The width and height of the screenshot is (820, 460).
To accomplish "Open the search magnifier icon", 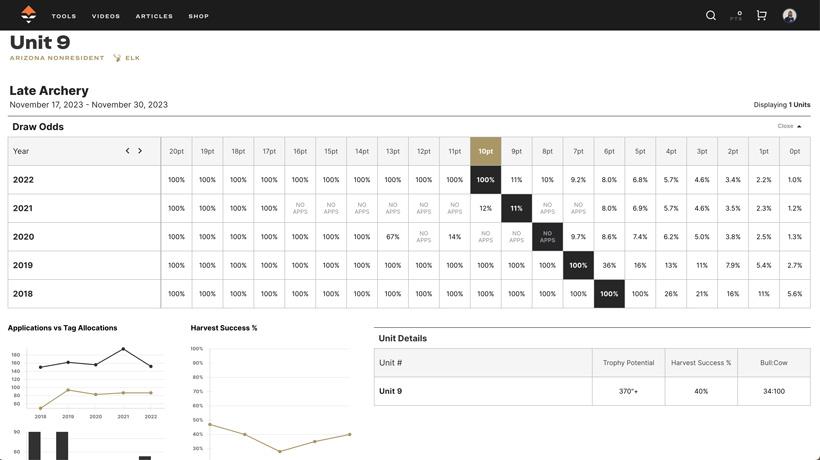I will click(711, 15).
